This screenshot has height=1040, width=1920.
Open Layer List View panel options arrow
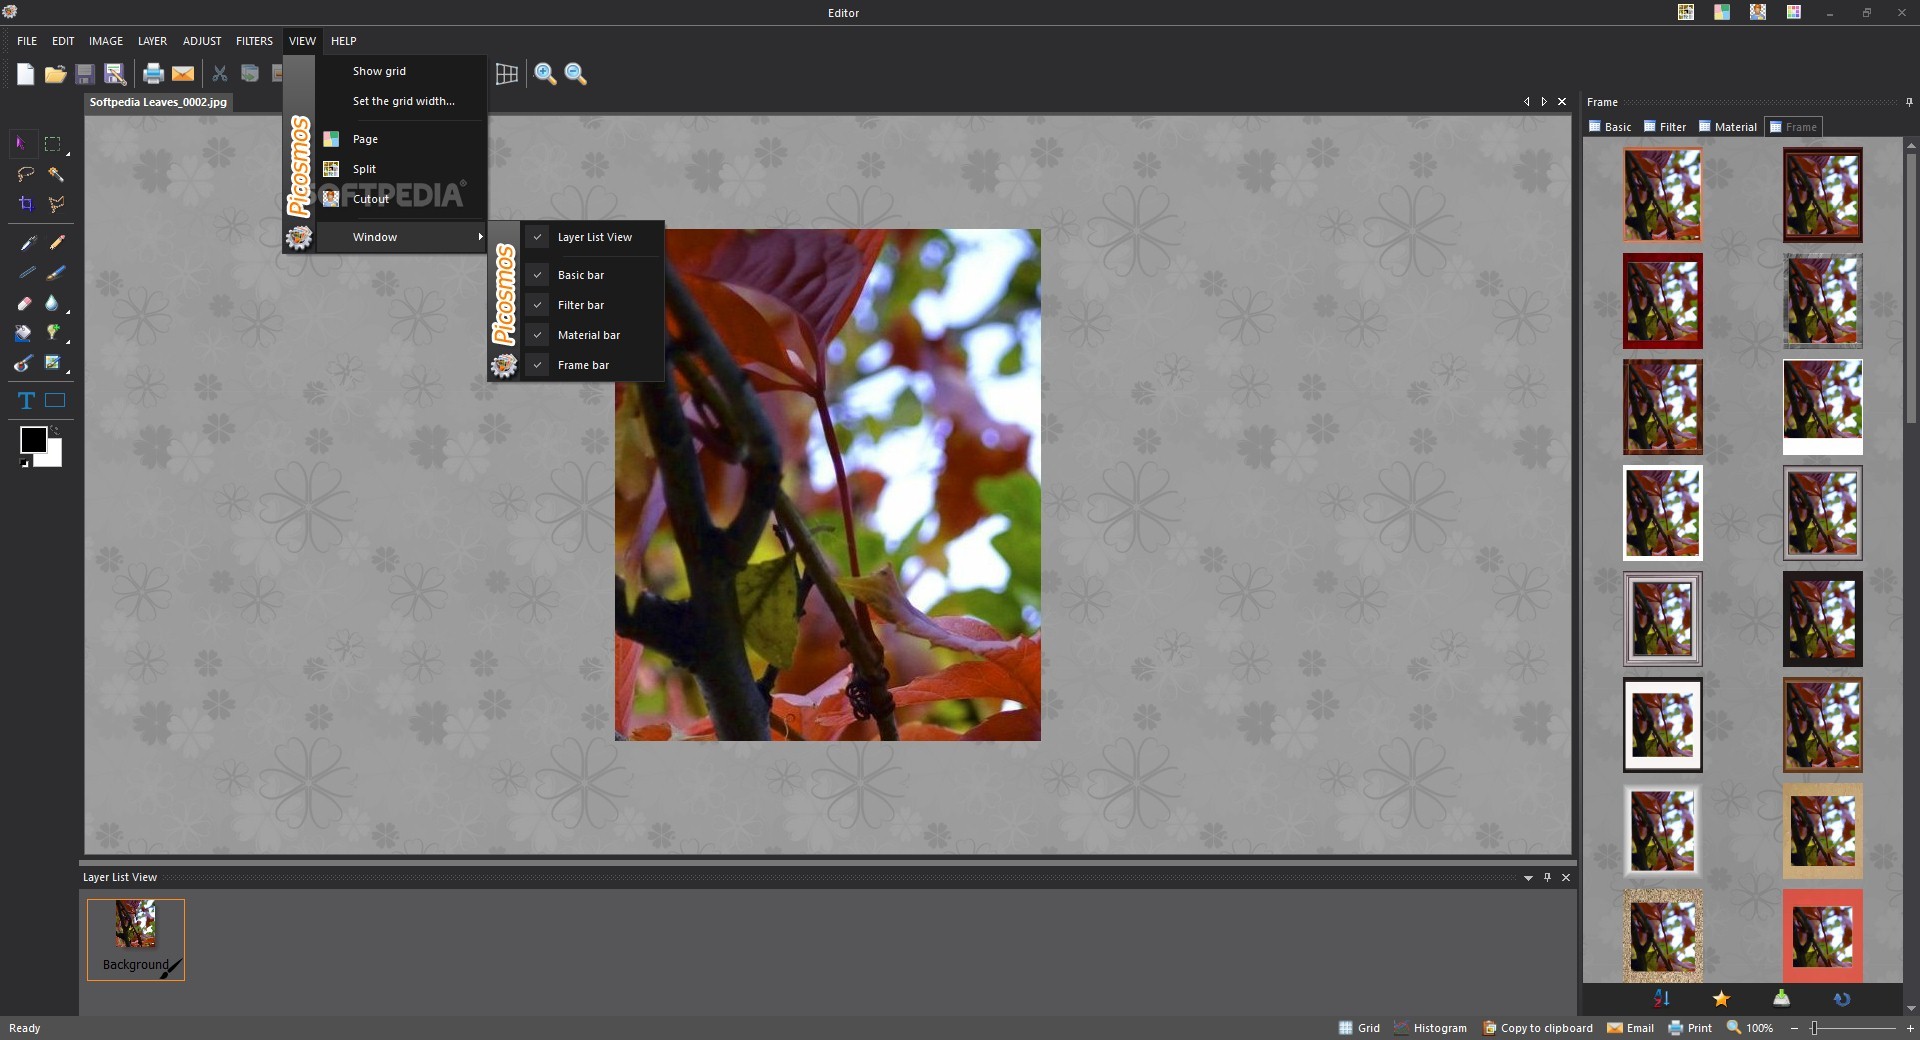[1528, 878]
